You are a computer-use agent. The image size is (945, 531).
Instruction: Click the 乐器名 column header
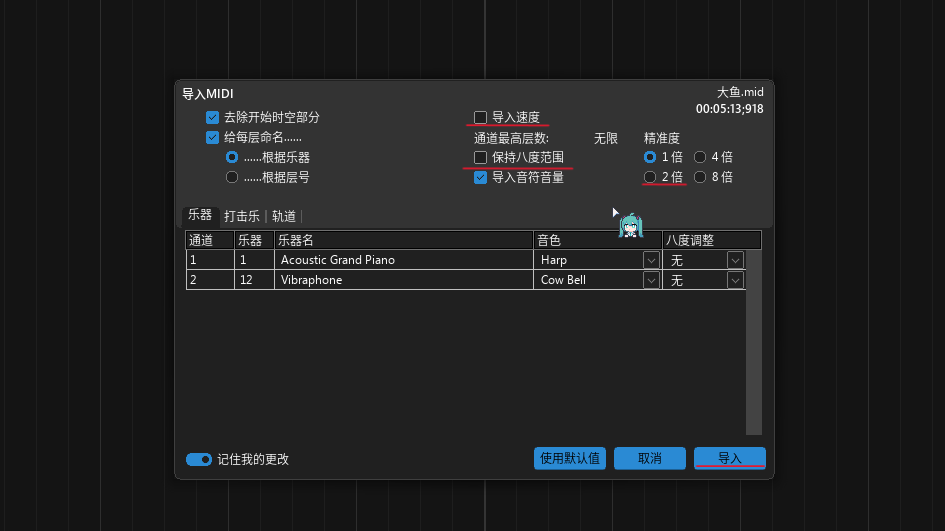404,240
